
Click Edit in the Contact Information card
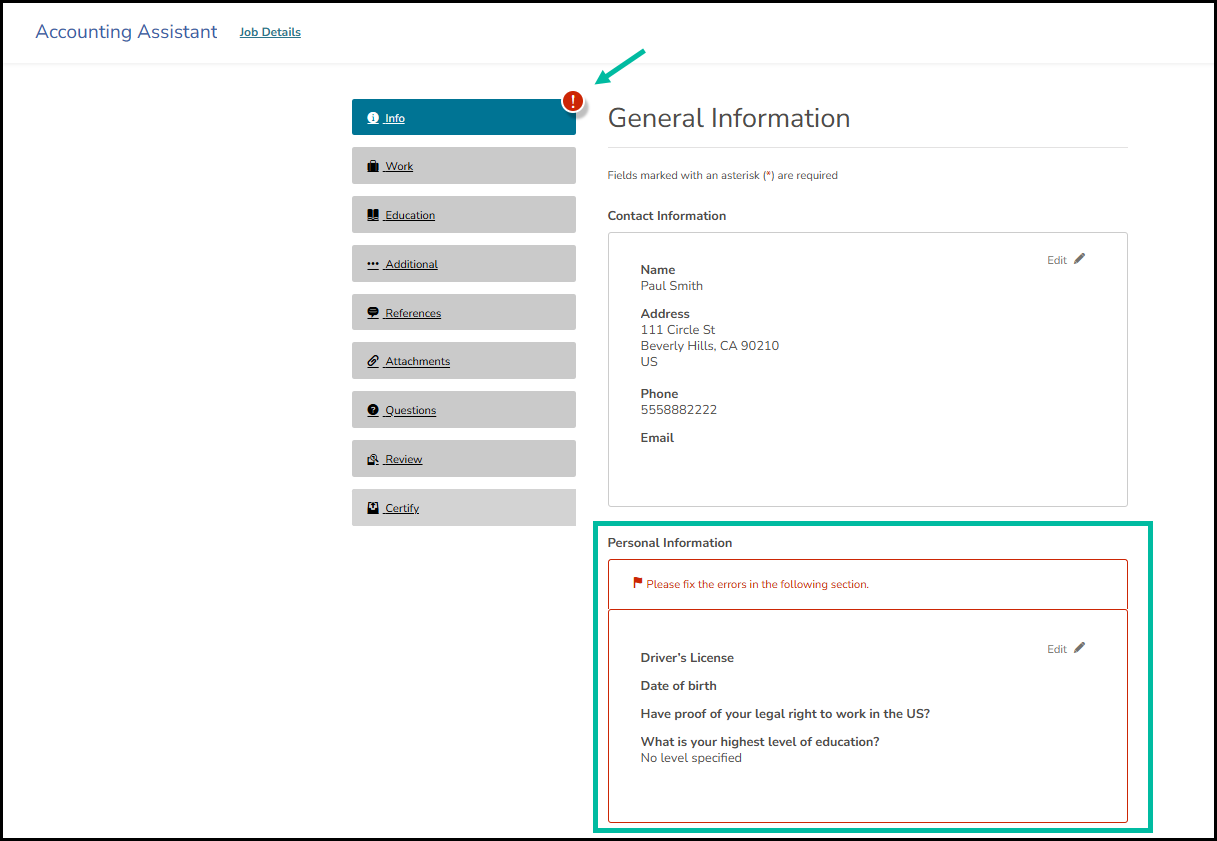[1057, 259]
